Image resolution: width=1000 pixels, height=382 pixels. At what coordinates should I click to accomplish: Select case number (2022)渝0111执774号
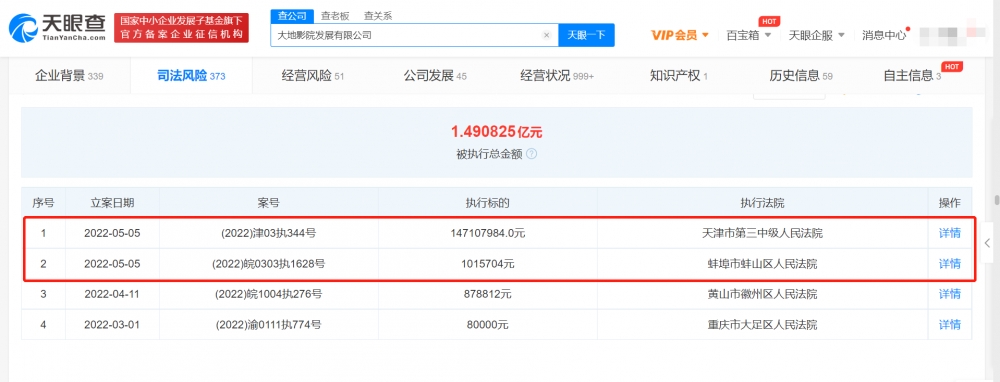click(268, 325)
